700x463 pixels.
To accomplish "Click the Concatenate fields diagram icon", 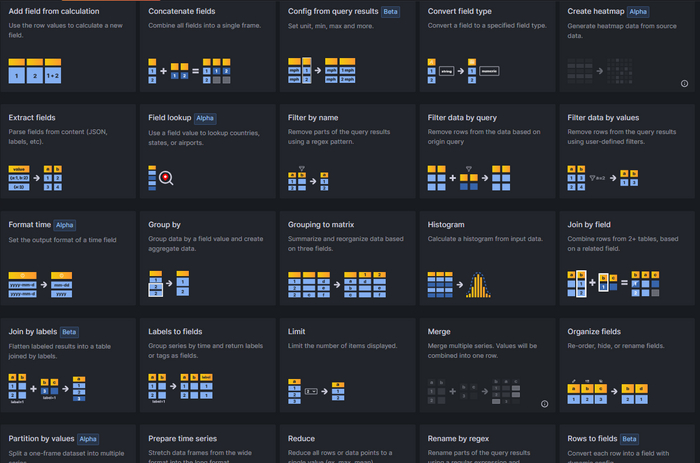I will tap(189, 71).
